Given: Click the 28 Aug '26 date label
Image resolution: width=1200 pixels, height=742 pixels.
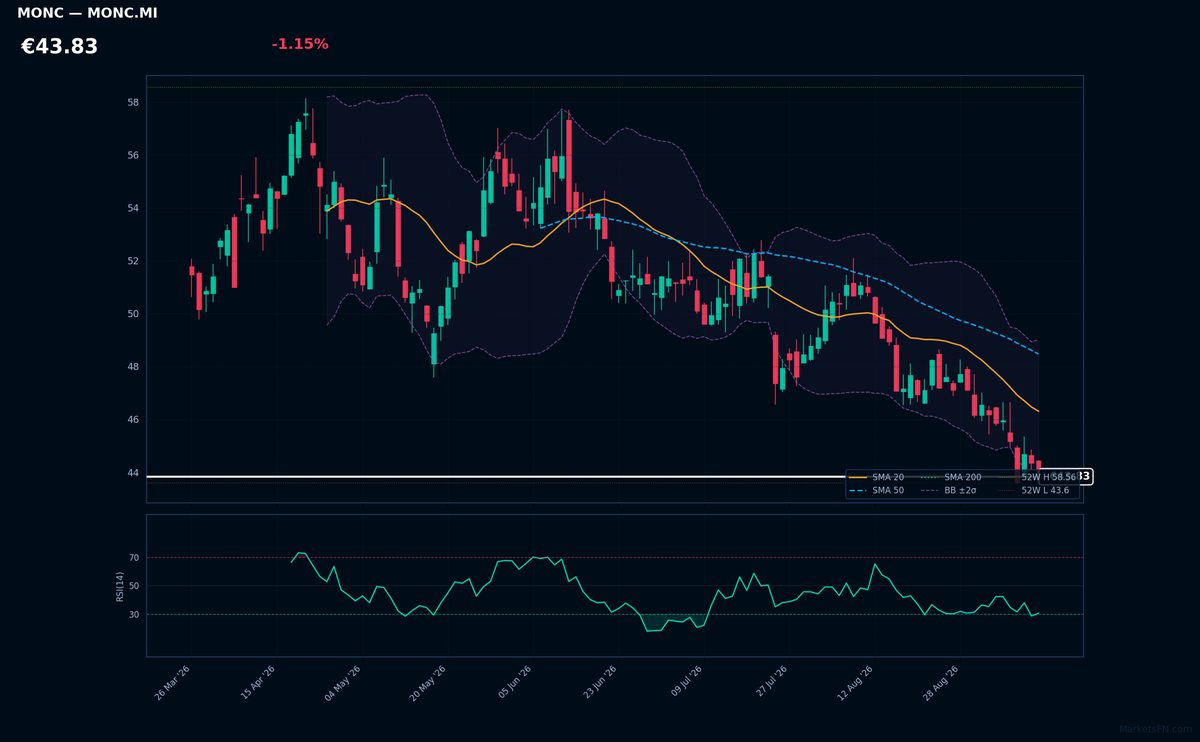Looking at the screenshot, I should pyautogui.click(x=941, y=683).
